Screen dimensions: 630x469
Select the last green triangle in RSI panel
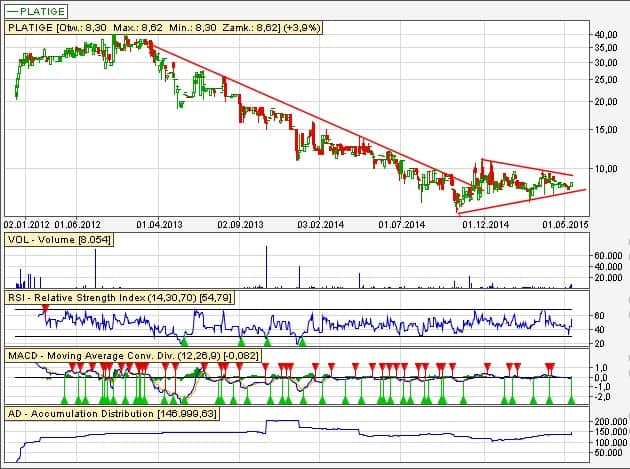coord(302,342)
